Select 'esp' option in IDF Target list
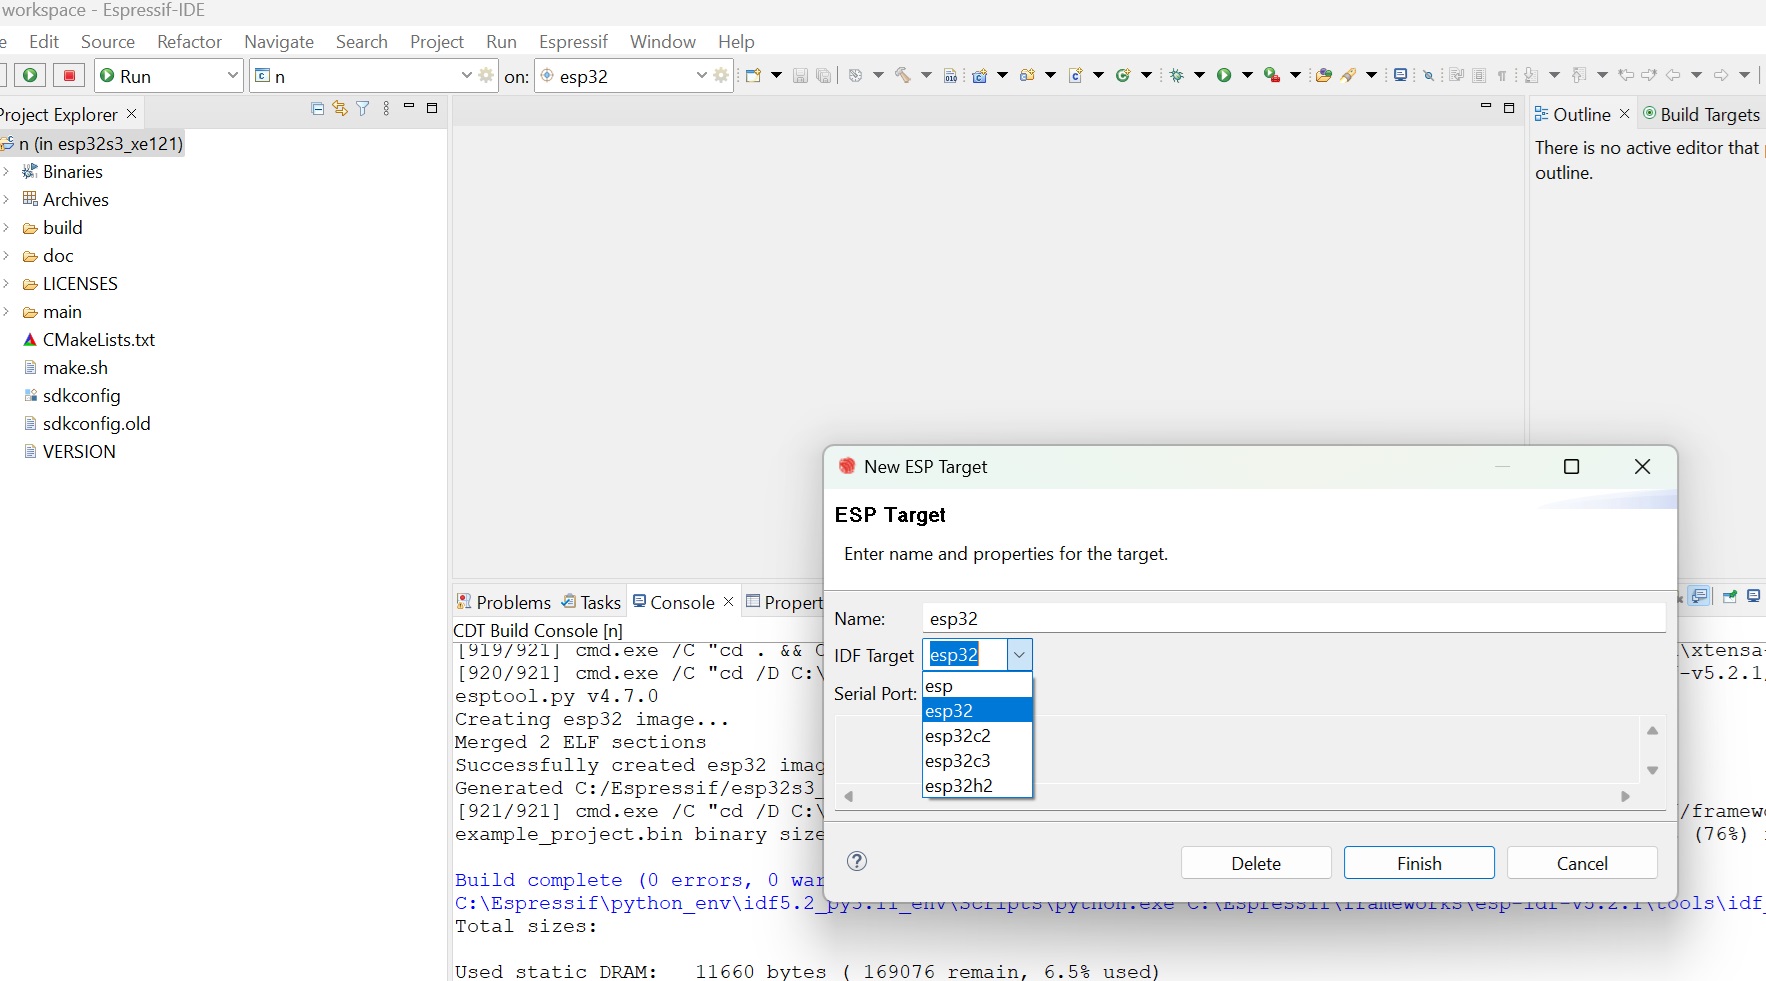Viewport: 1766px width, 981px height. pyautogui.click(x=977, y=686)
